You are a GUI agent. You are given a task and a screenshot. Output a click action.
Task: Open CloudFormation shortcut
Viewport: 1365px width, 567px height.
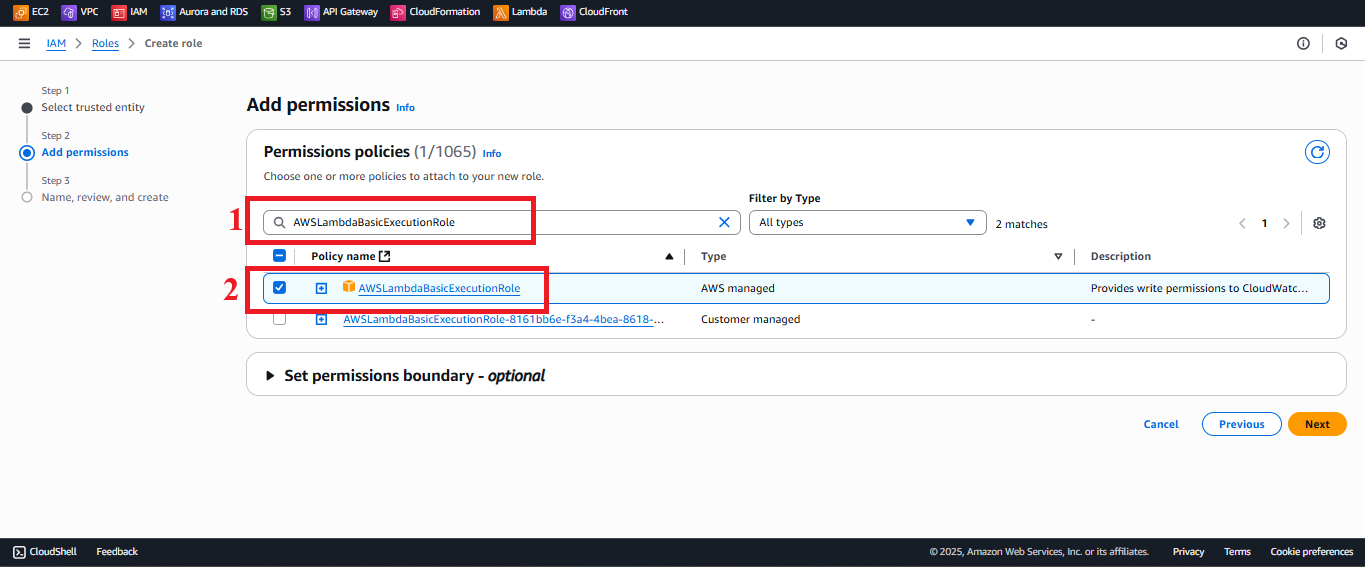click(436, 12)
